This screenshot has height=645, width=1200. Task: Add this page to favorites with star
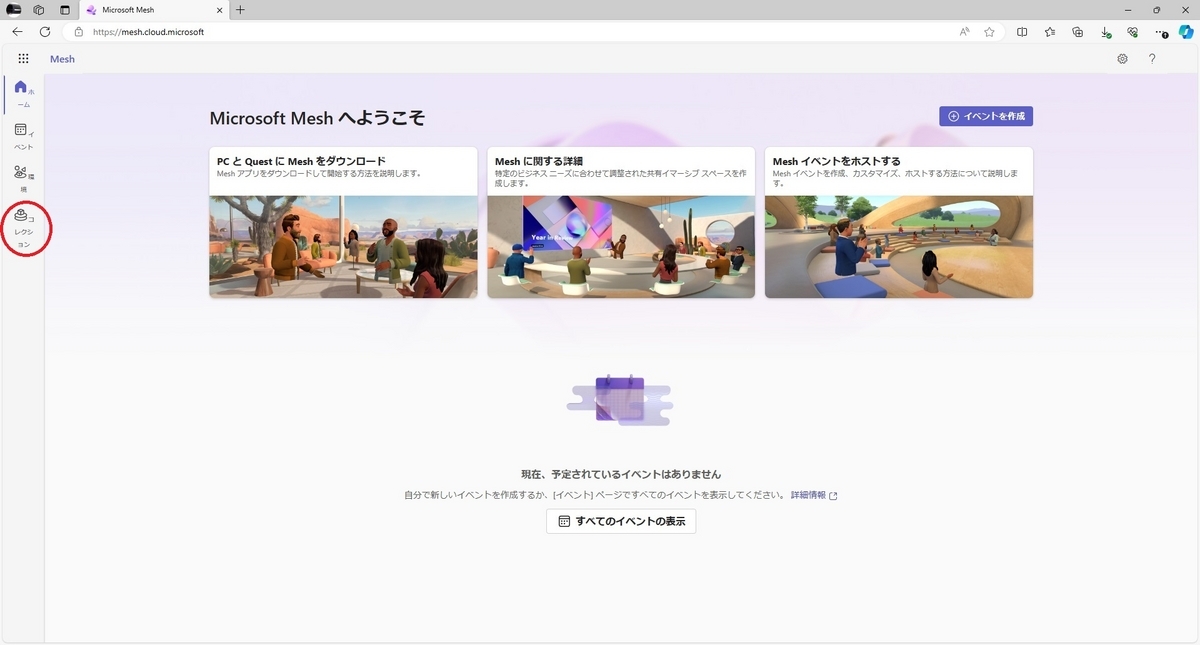(989, 32)
